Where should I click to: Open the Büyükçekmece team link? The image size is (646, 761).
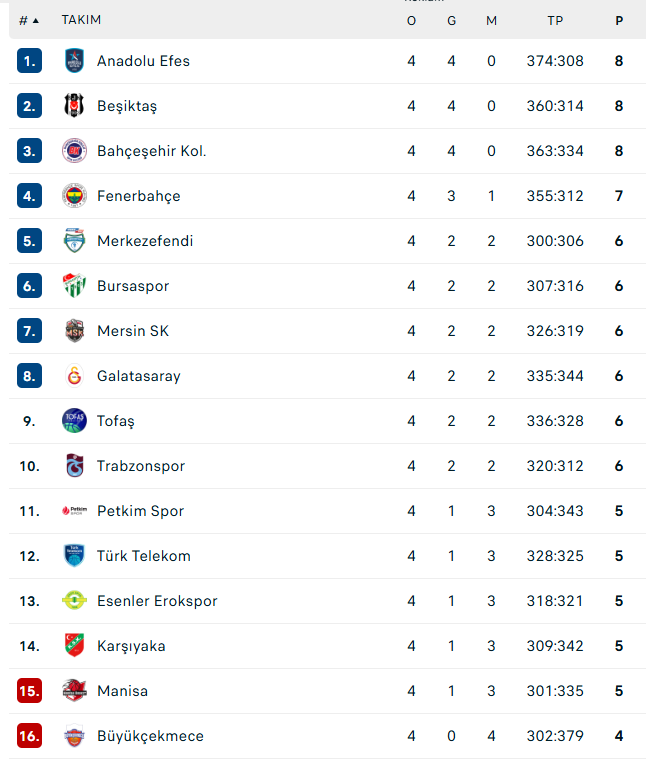(150, 736)
